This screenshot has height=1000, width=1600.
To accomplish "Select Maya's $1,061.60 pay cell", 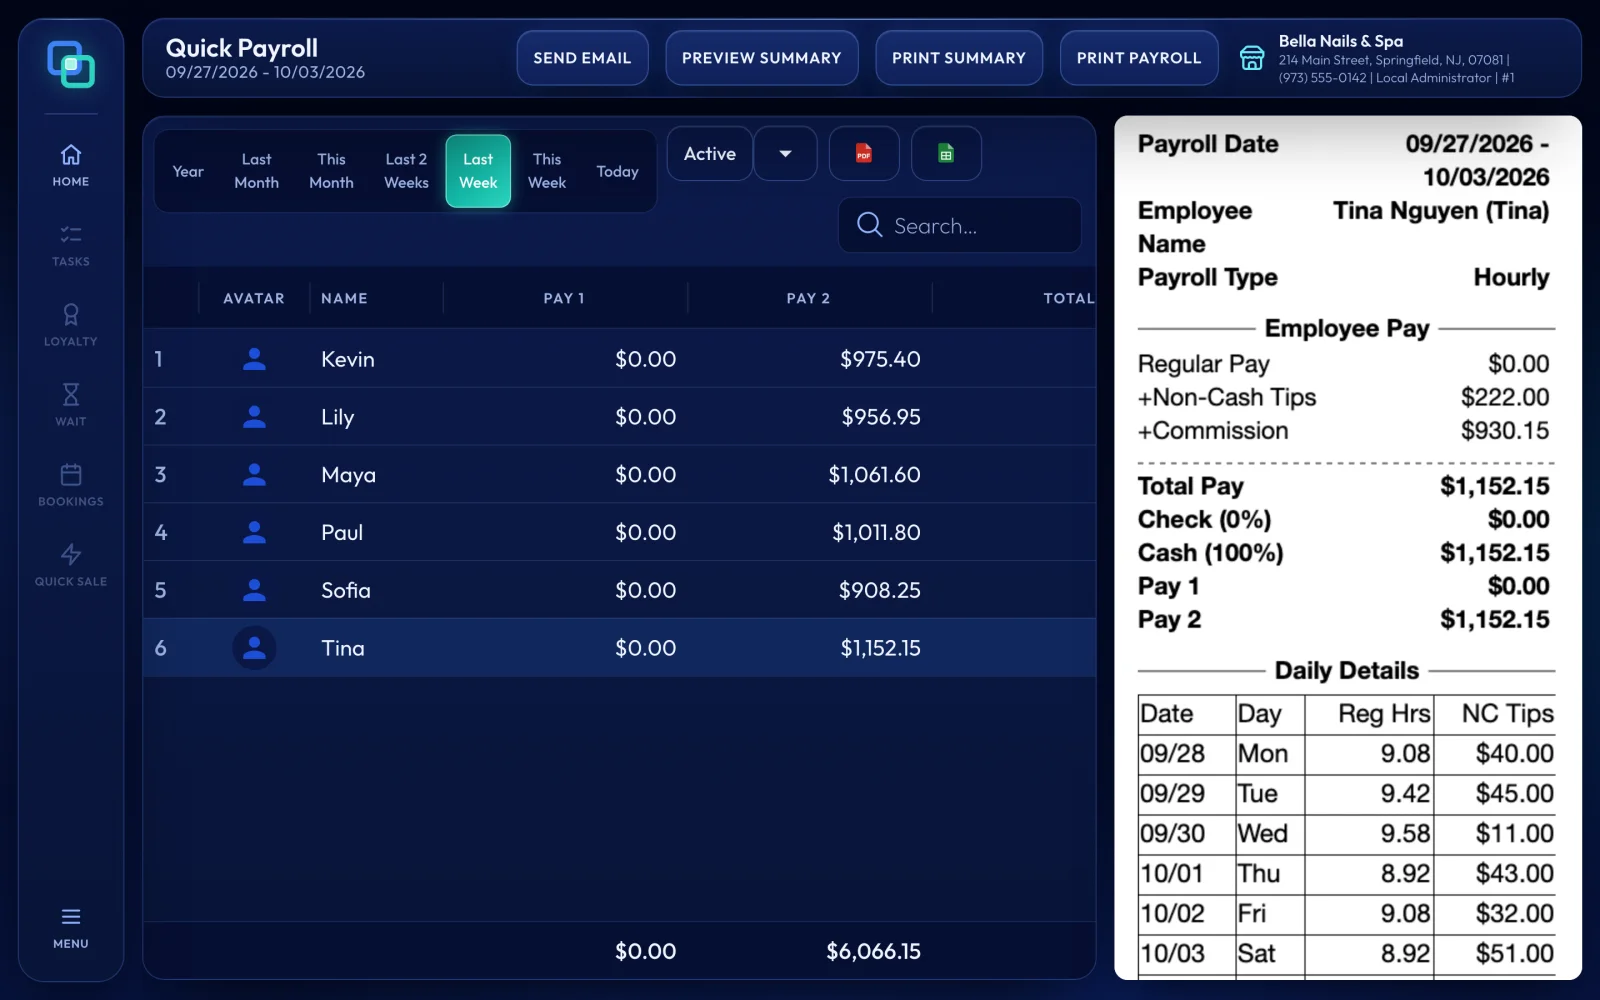I will click(874, 475).
